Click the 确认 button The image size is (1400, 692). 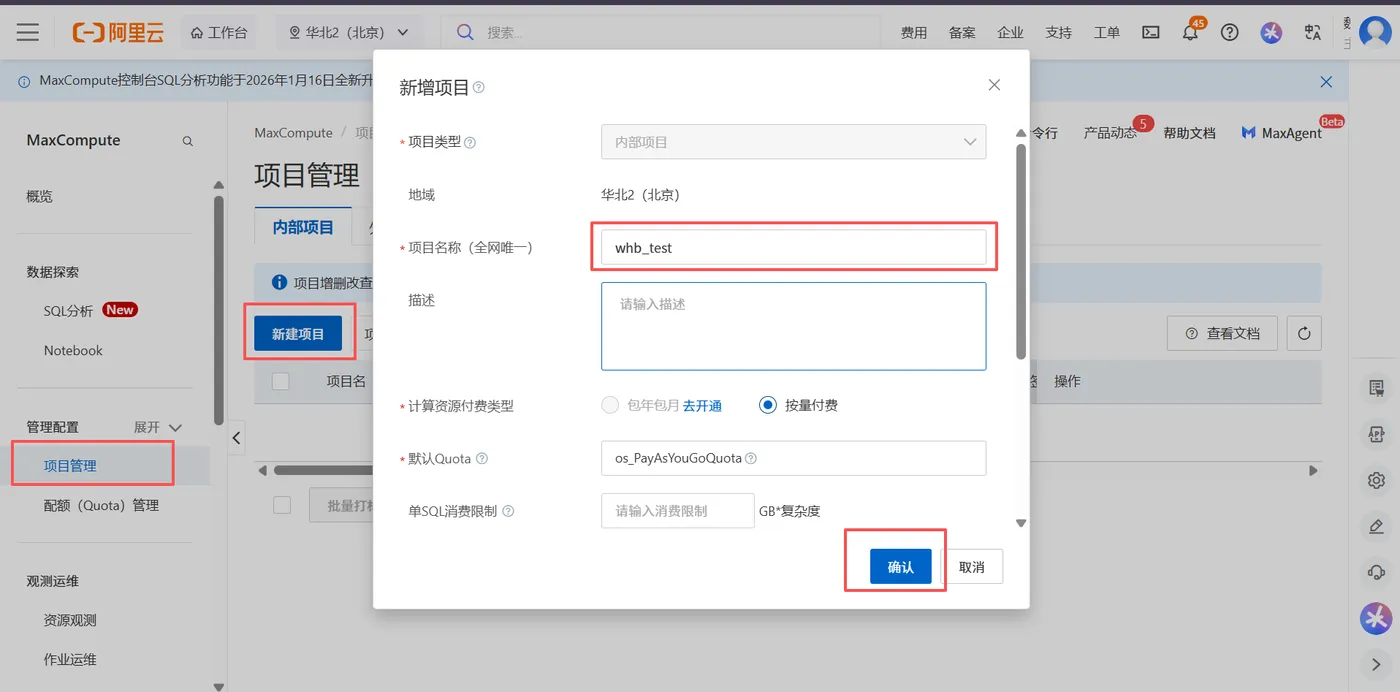(x=901, y=567)
